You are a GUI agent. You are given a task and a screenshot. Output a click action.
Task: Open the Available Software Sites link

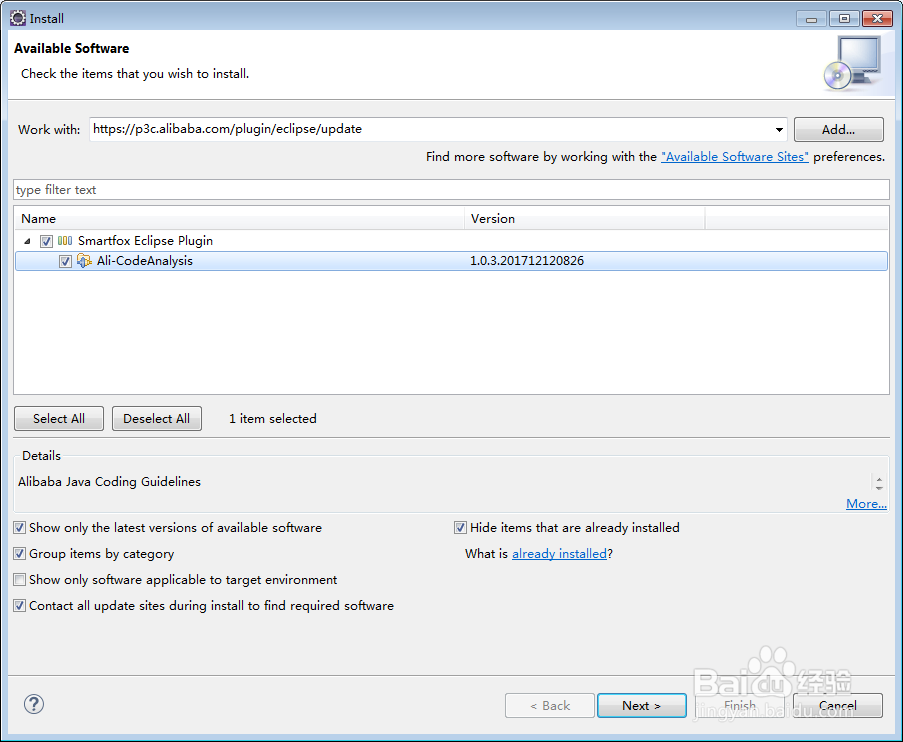click(734, 157)
